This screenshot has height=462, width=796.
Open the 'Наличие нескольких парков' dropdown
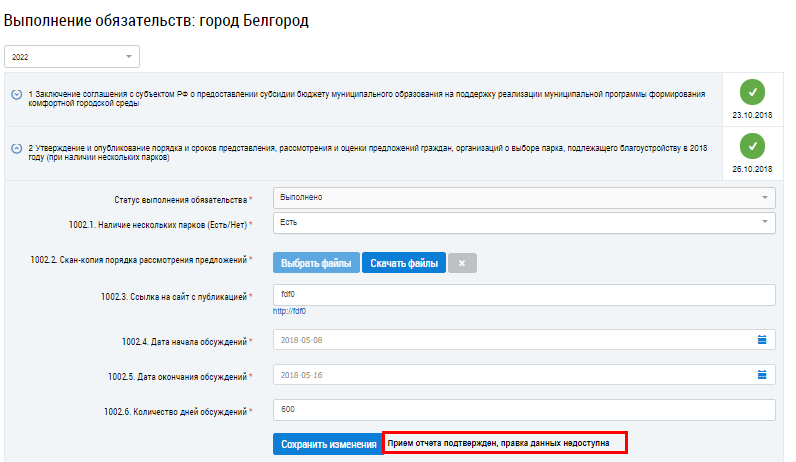524,221
